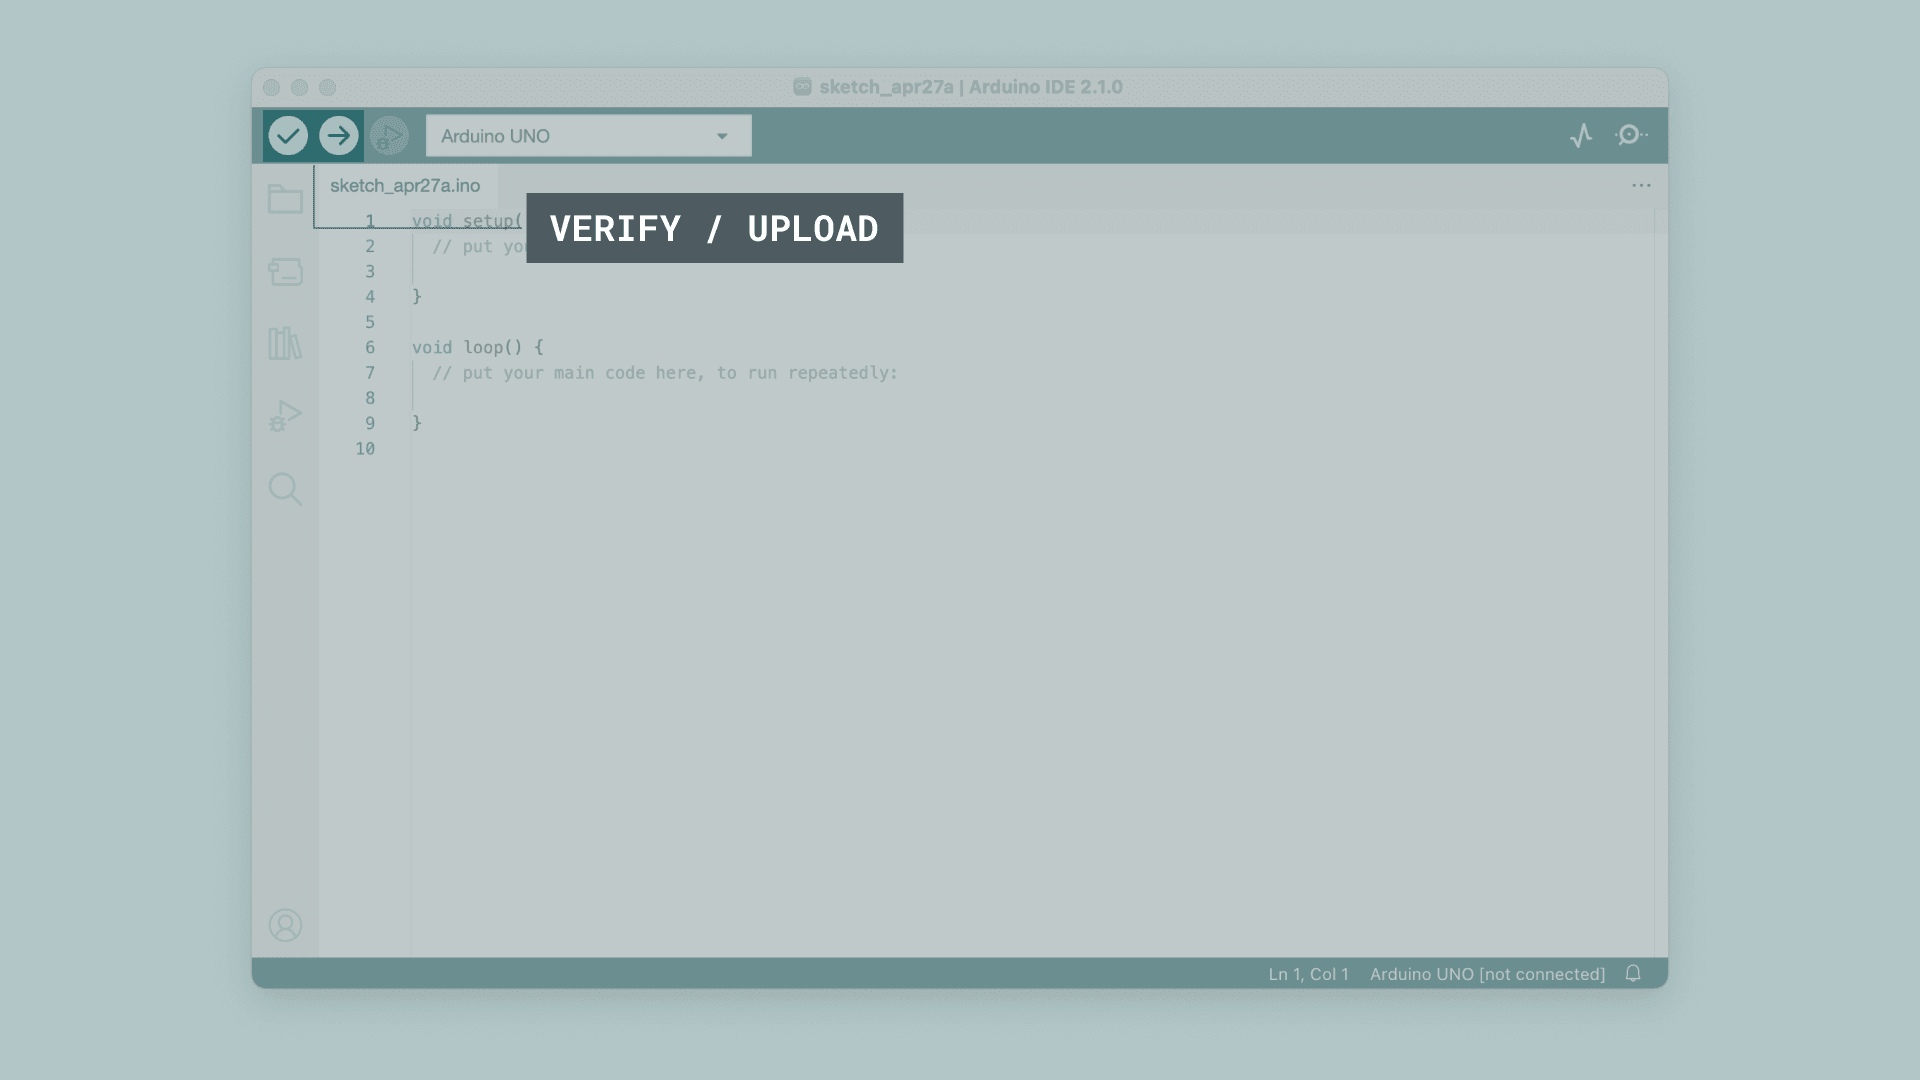Open the user account profile icon
This screenshot has height=1080, width=1920.
click(x=285, y=925)
